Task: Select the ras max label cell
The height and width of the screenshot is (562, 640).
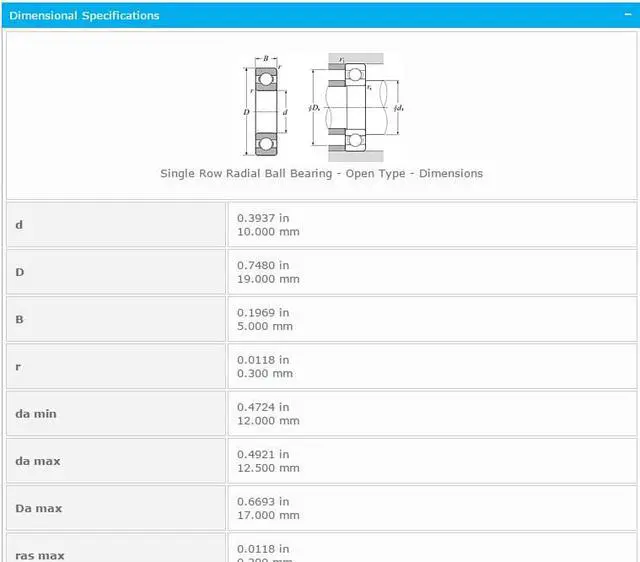Action: [116, 553]
